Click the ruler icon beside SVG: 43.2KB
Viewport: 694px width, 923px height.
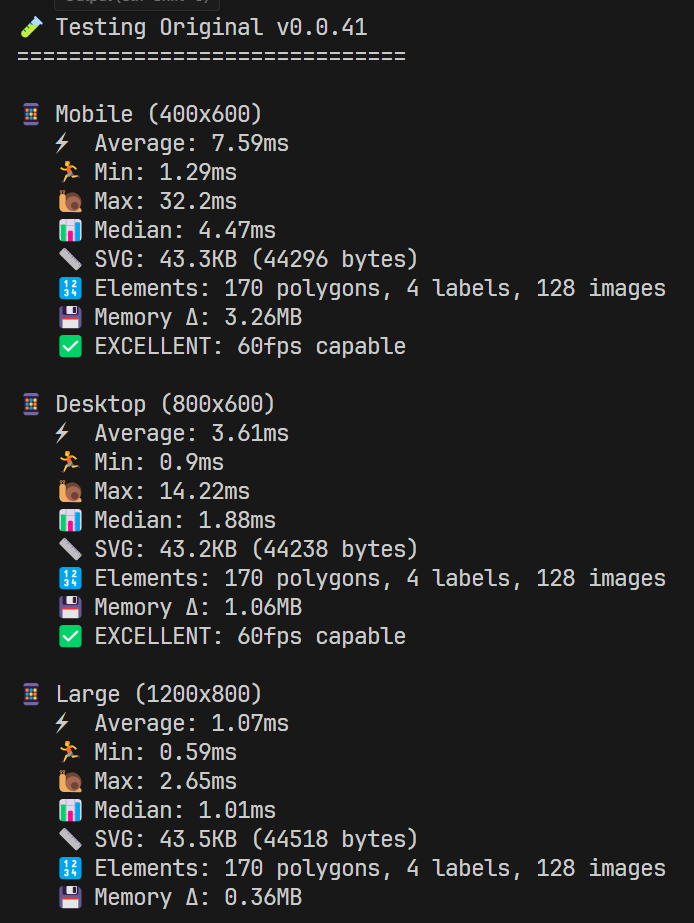(69, 550)
